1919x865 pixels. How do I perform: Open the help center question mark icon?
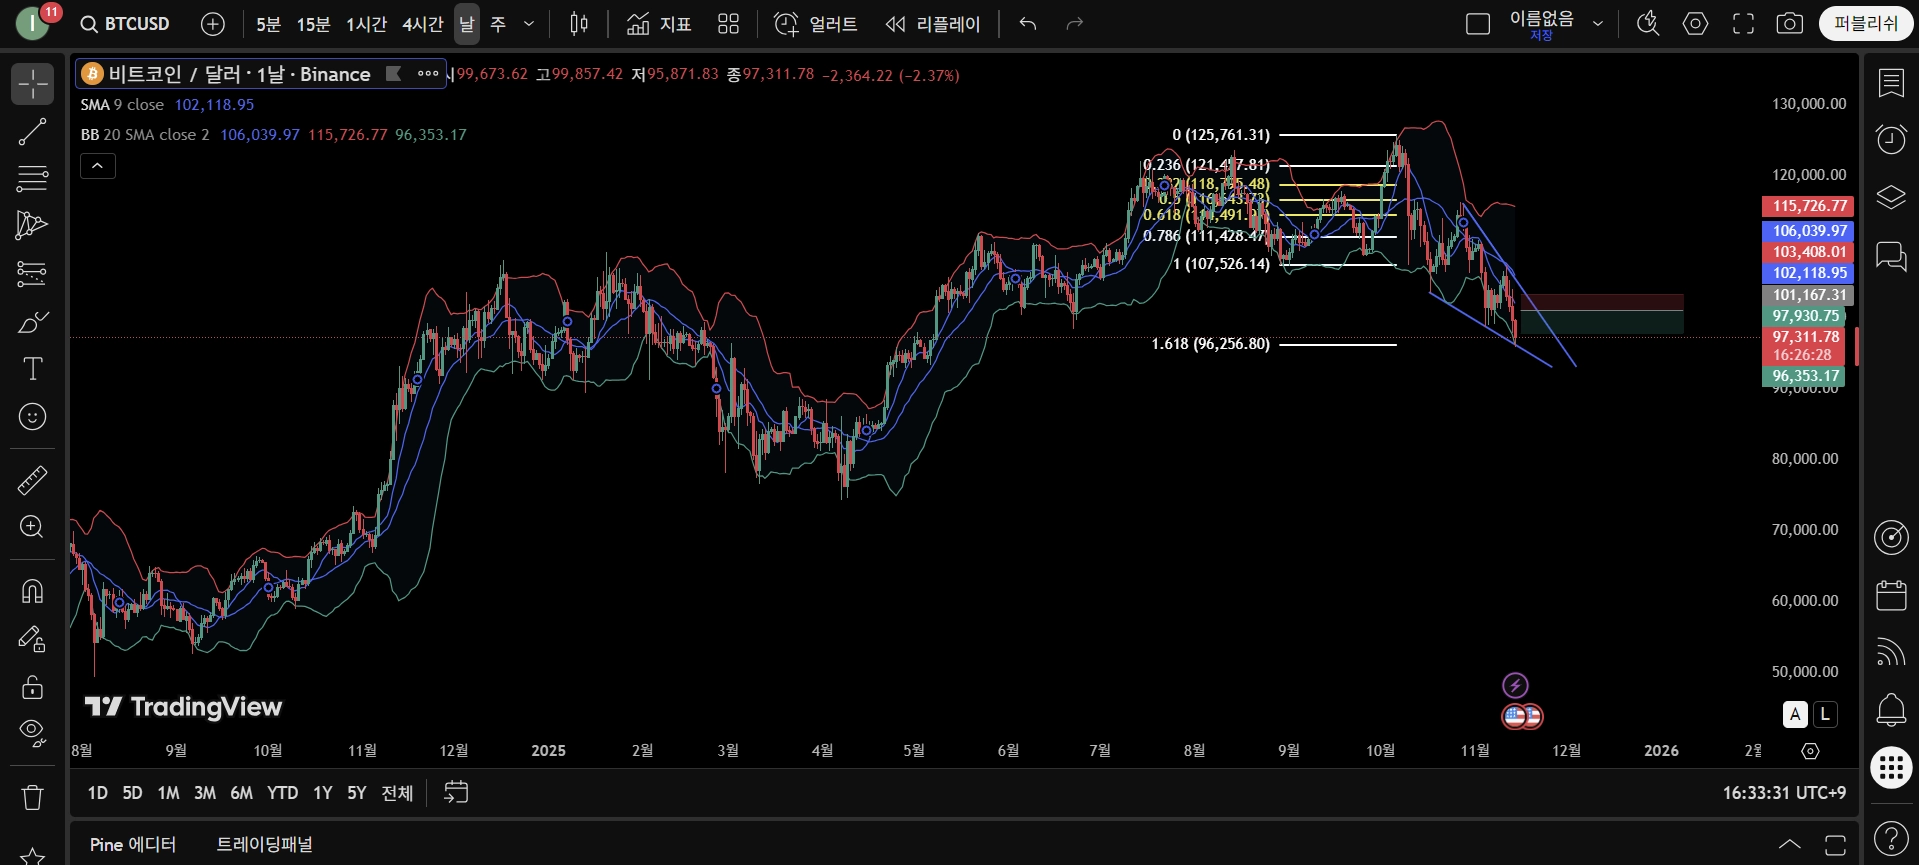coord(1891,838)
